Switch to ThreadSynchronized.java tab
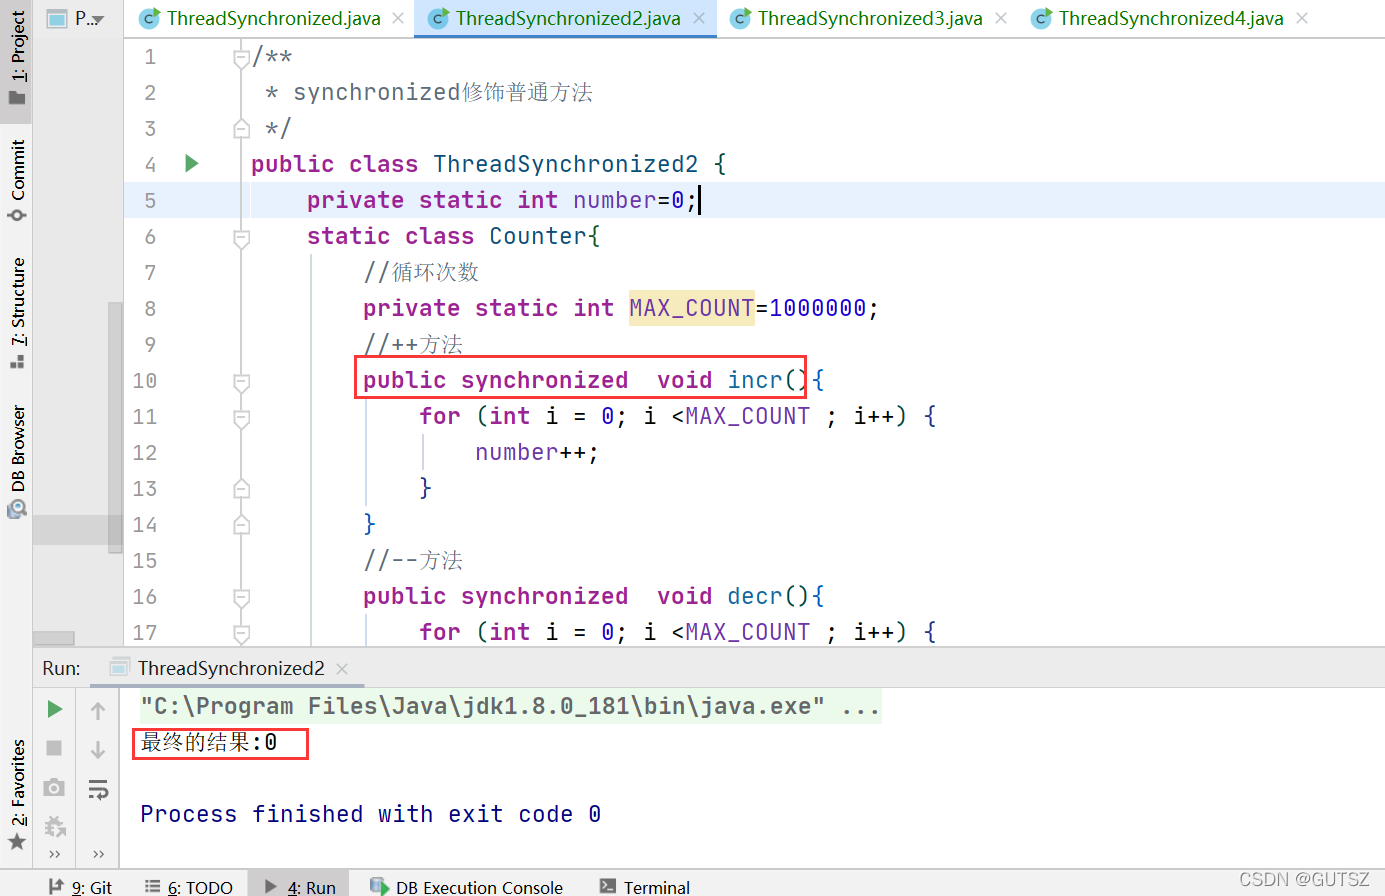 pyautogui.click(x=274, y=18)
